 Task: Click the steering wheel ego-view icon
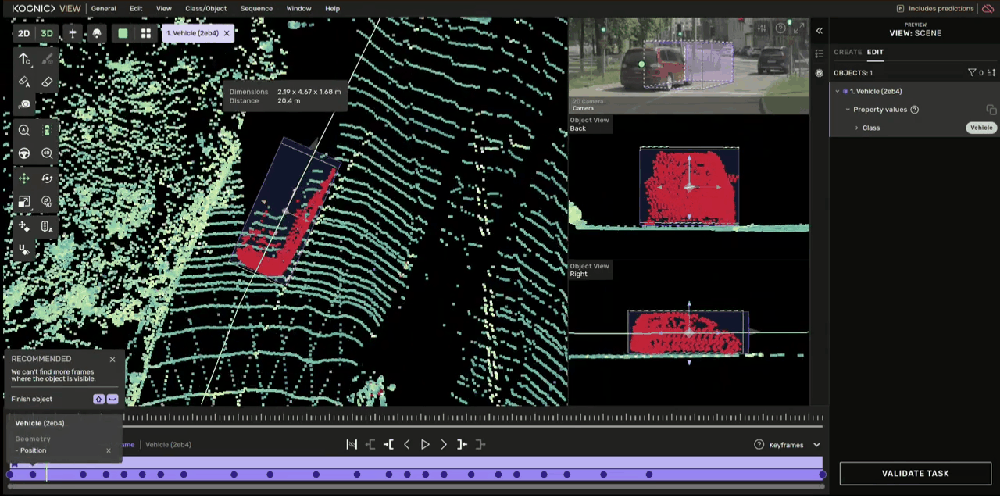click(x=24, y=153)
